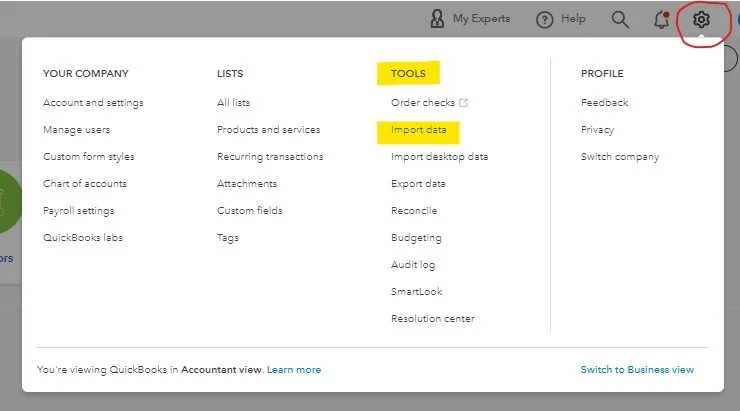The width and height of the screenshot is (740, 411).
Task: Click Order checks
Action: pyautogui.click(x=423, y=102)
